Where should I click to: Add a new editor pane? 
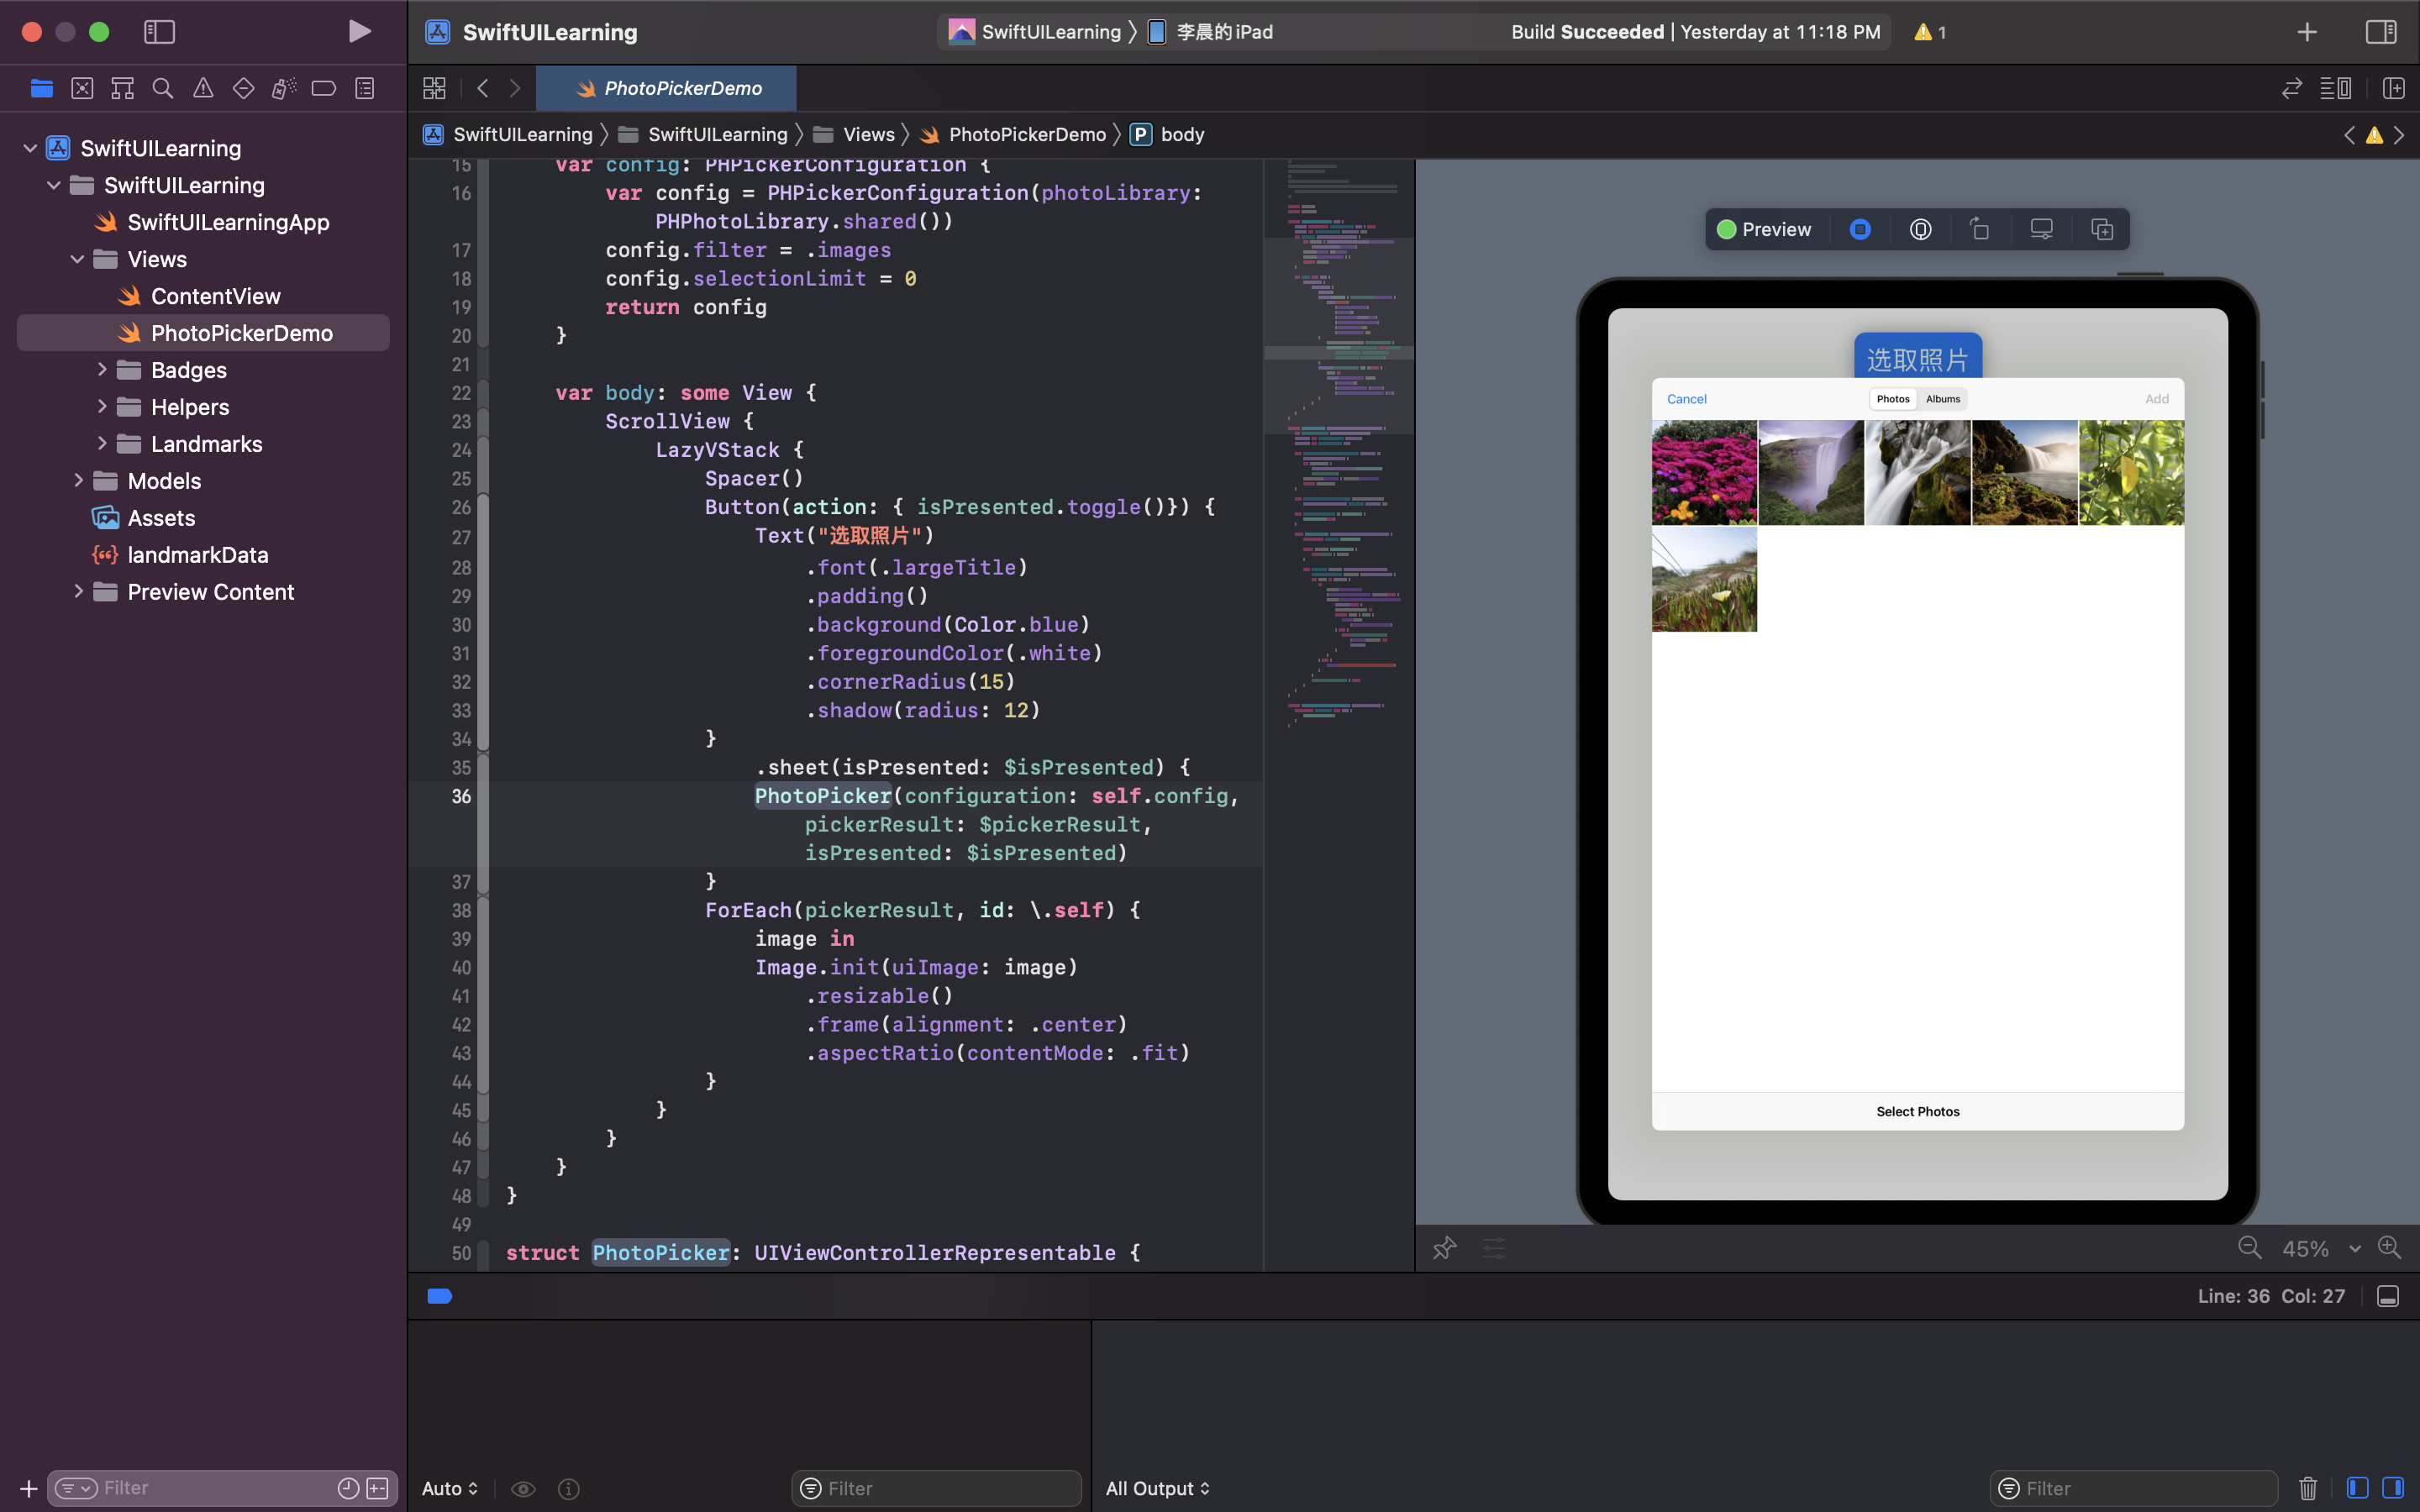click(x=2393, y=88)
